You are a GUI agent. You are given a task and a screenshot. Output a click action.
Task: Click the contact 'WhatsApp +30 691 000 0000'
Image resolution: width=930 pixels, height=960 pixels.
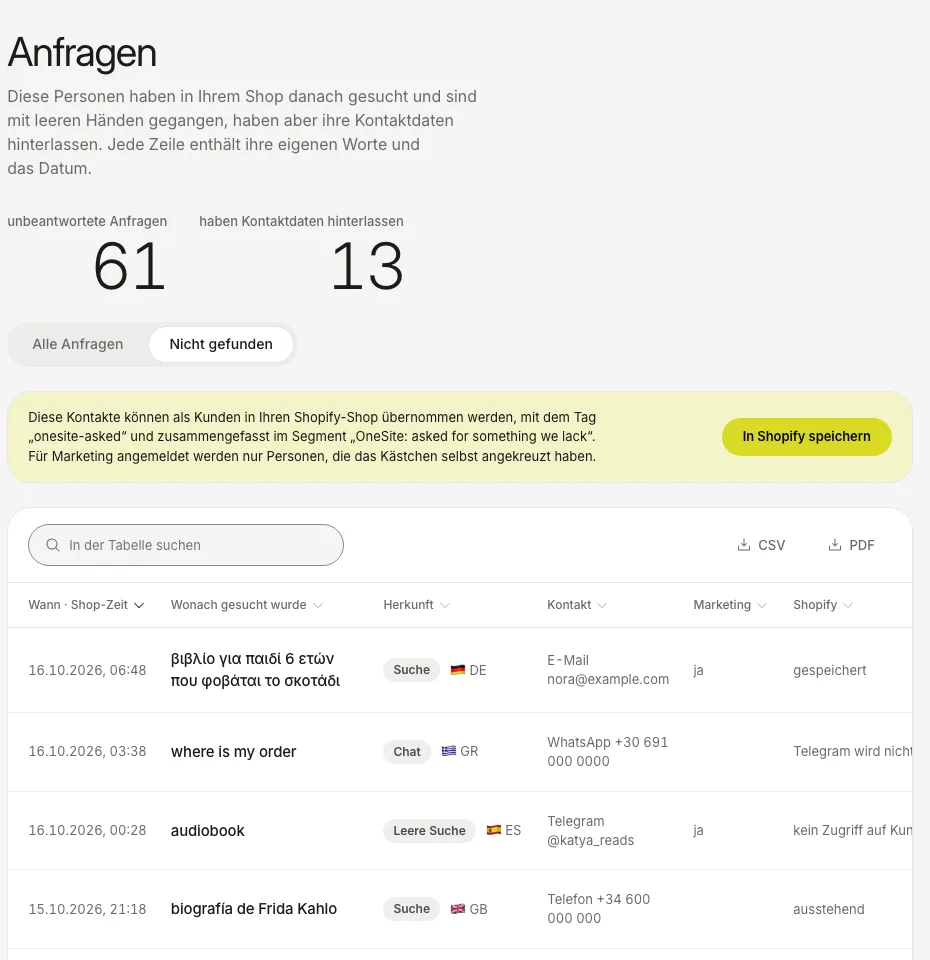[x=607, y=752]
